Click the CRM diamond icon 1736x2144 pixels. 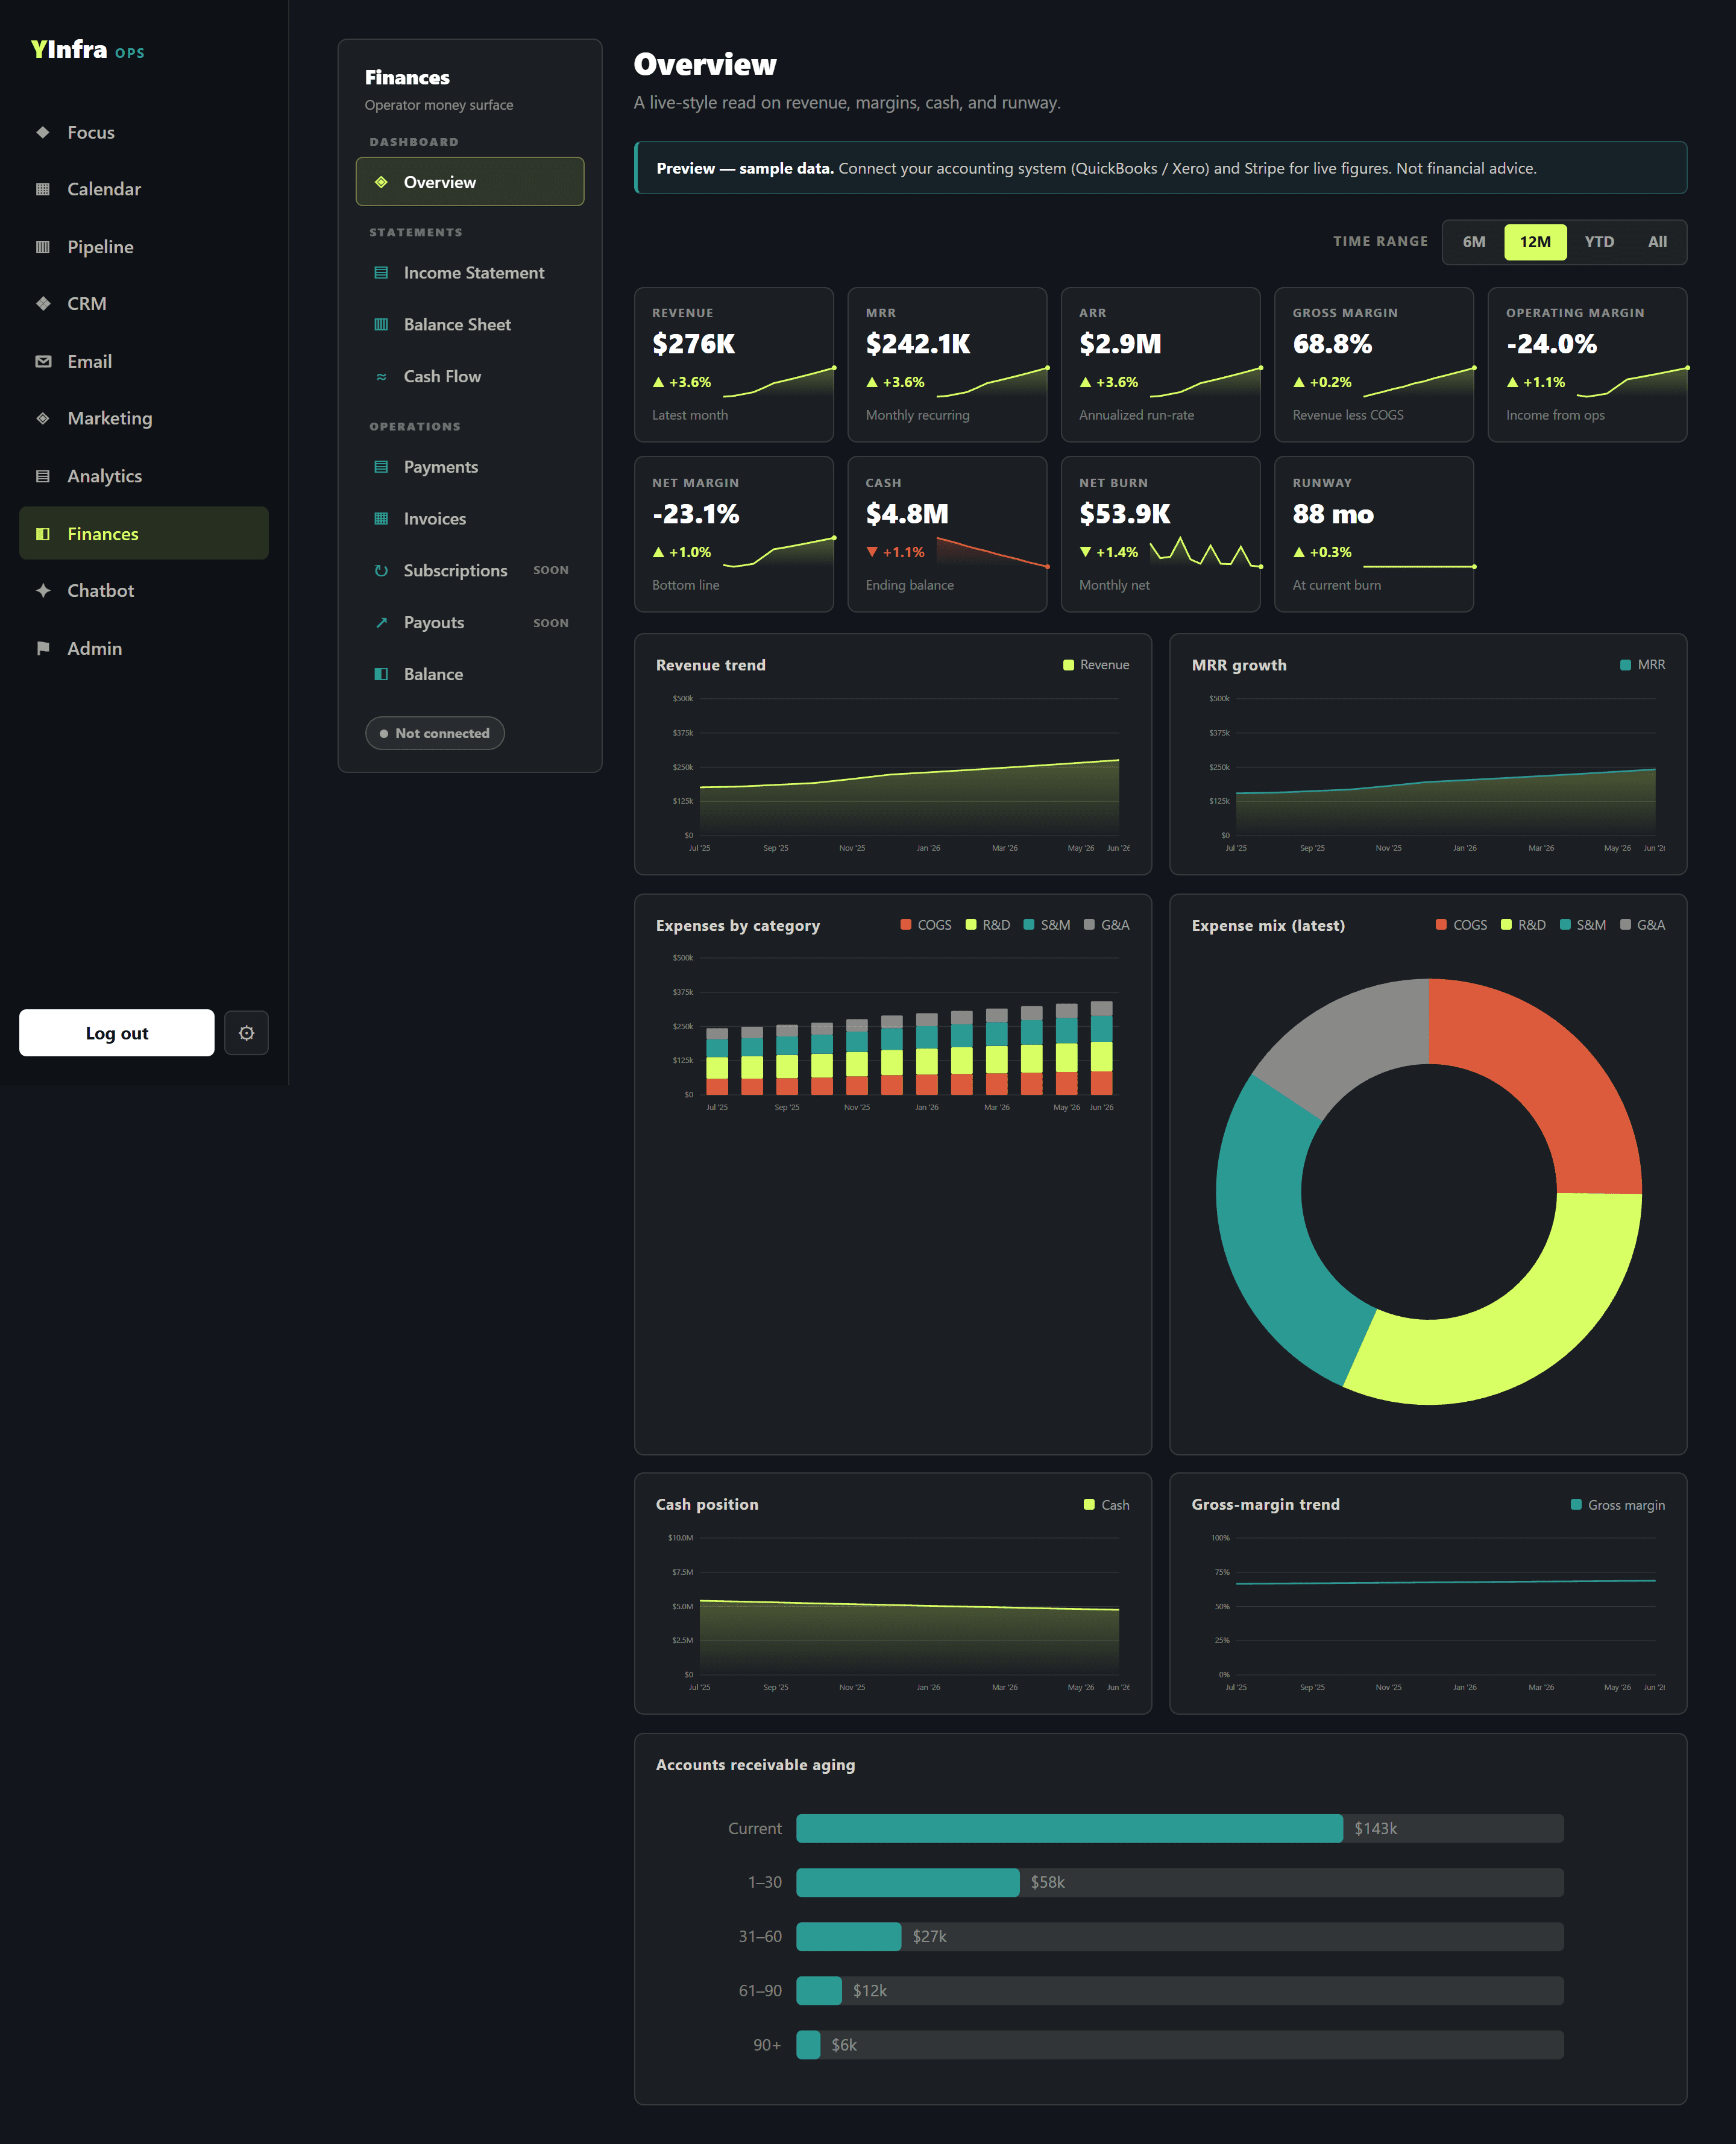(x=43, y=303)
